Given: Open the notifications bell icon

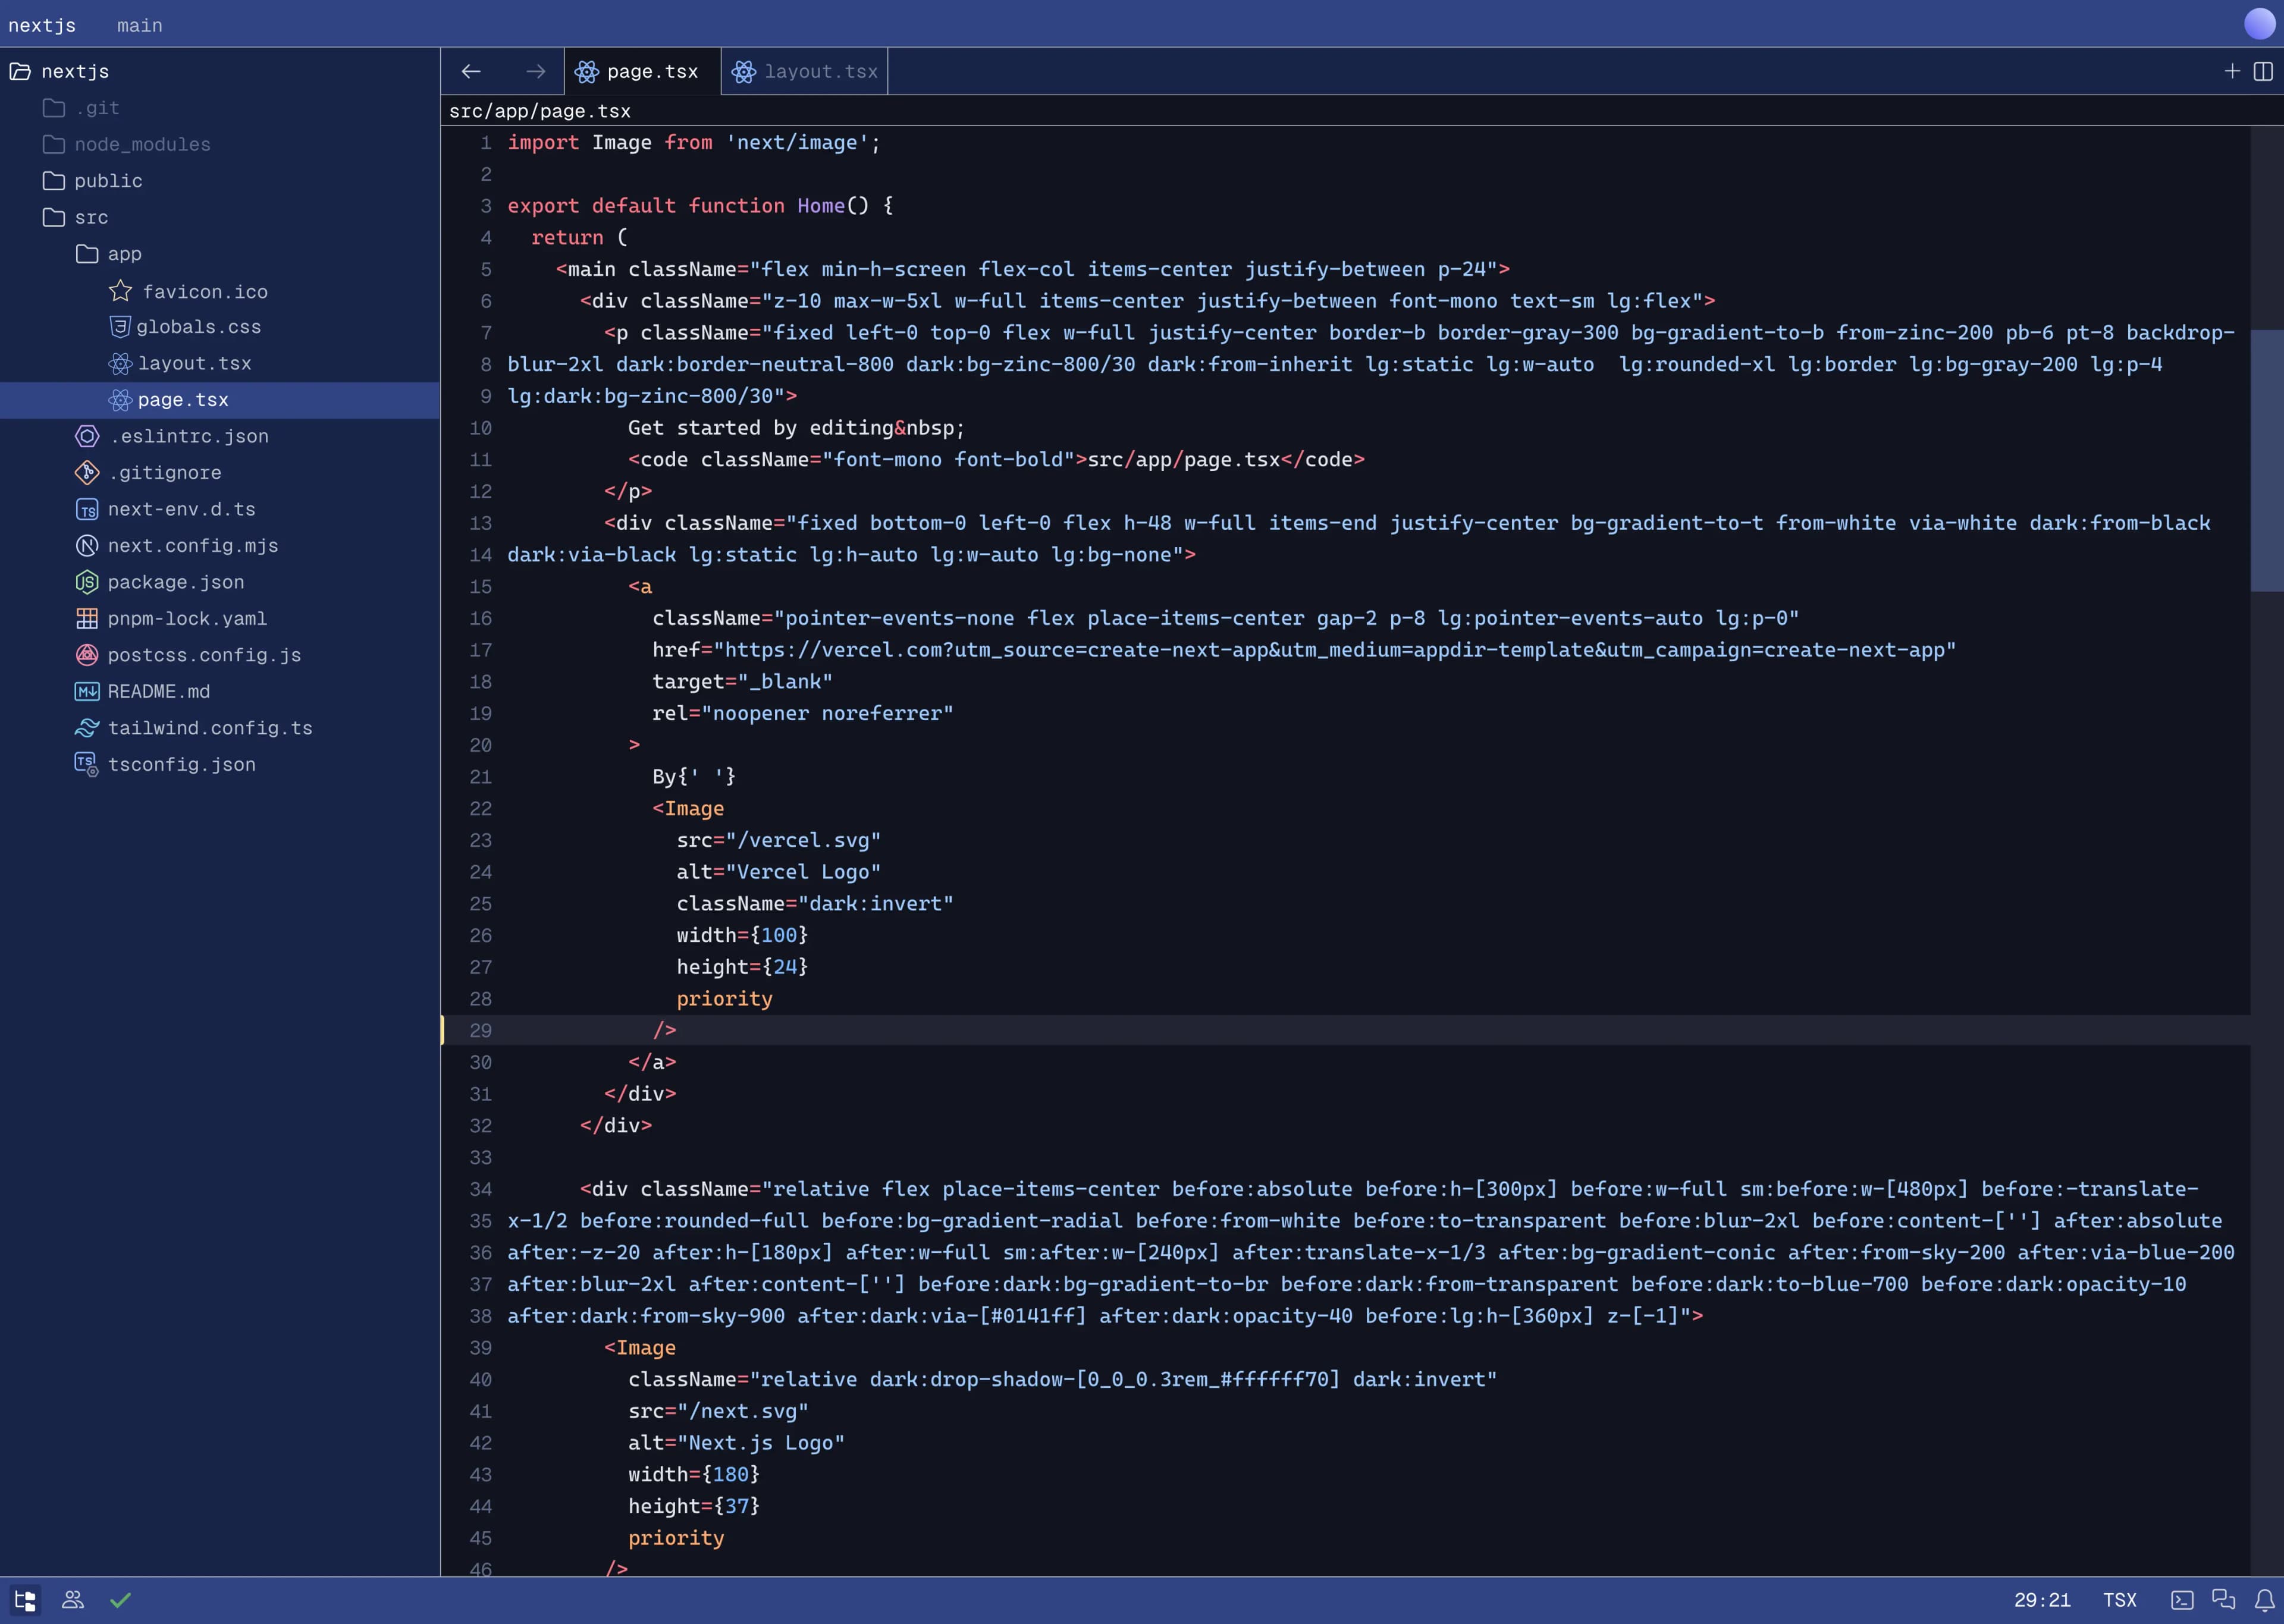Looking at the screenshot, I should (2264, 1600).
